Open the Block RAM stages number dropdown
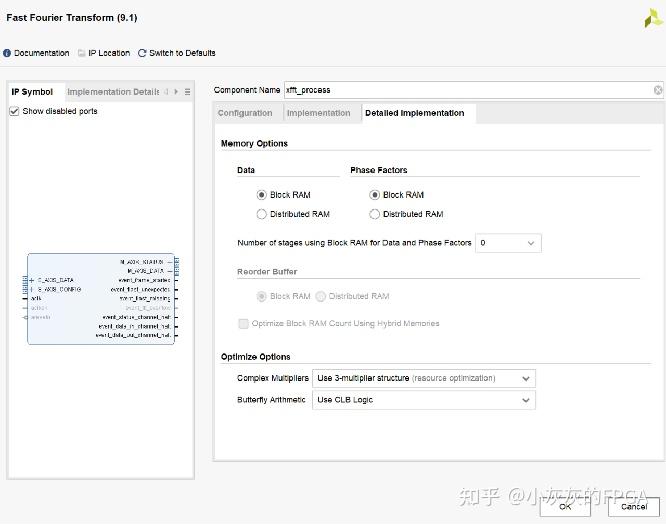The image size is (666, 525). pos(508,243)
